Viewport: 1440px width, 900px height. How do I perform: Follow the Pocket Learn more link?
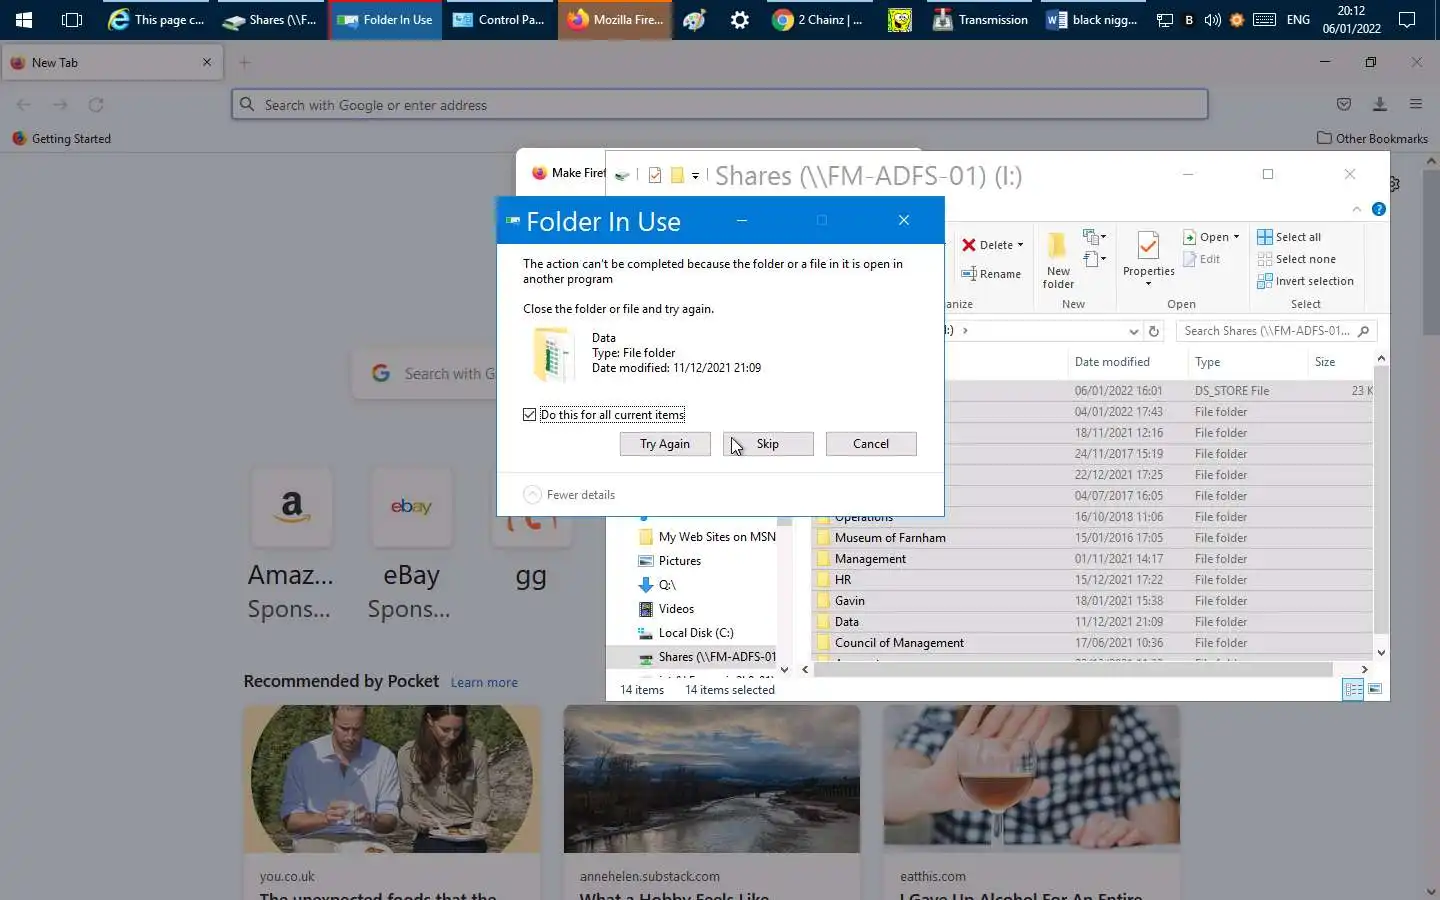tap(484, 682)
